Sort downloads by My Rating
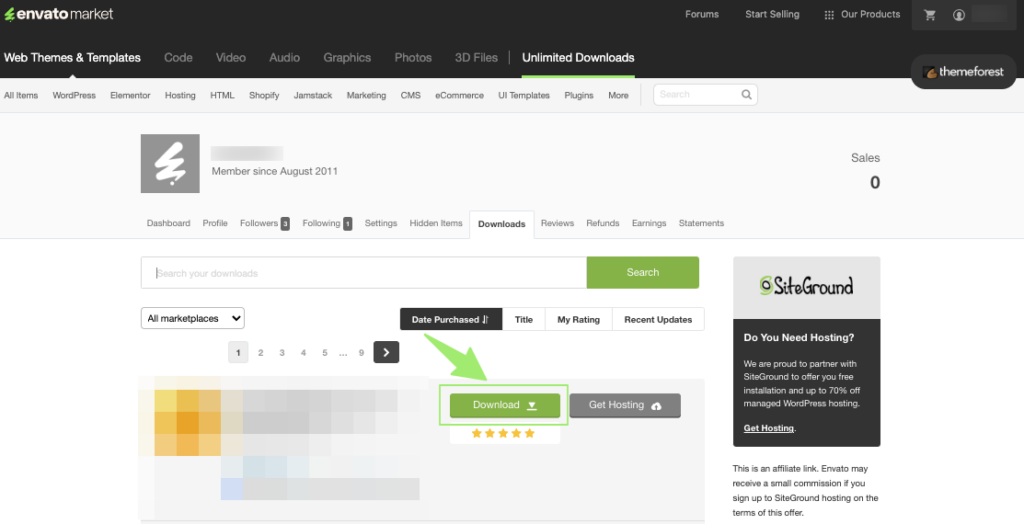The width and height of the screenshot is (1024, 524). coord(579,319)
